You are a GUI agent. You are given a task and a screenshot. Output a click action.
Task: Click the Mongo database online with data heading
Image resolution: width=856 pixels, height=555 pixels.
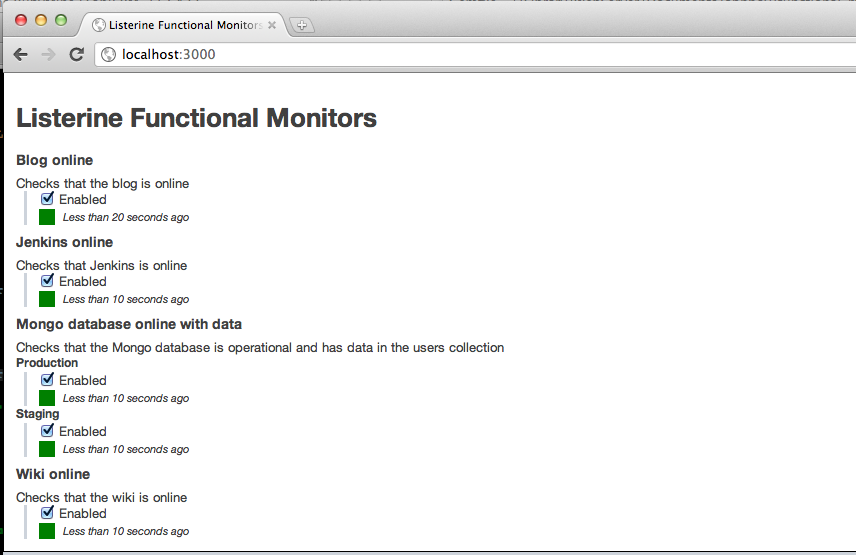click(129, 324)
